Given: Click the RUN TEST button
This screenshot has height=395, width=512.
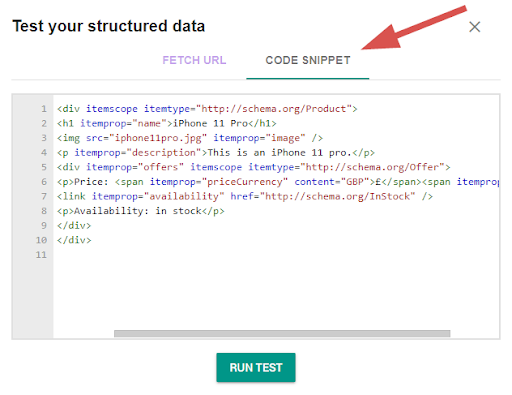Looking at the screenshot, I should pyautogui.click(x=256, y=367).
